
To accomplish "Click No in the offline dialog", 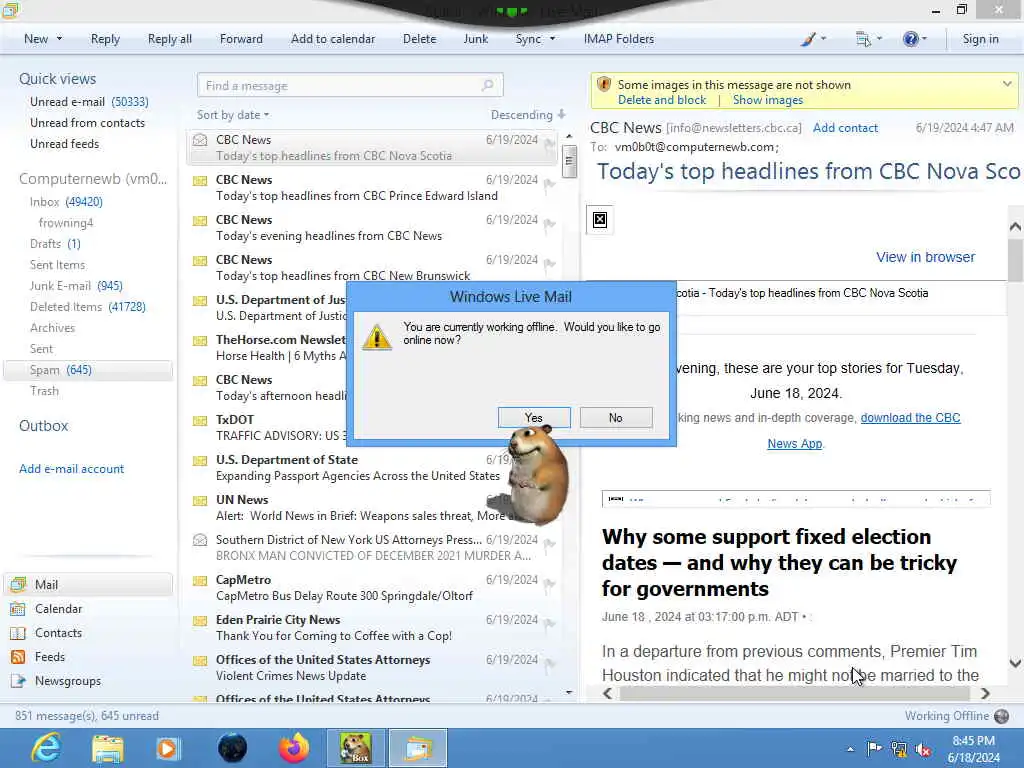I will 616,417.
